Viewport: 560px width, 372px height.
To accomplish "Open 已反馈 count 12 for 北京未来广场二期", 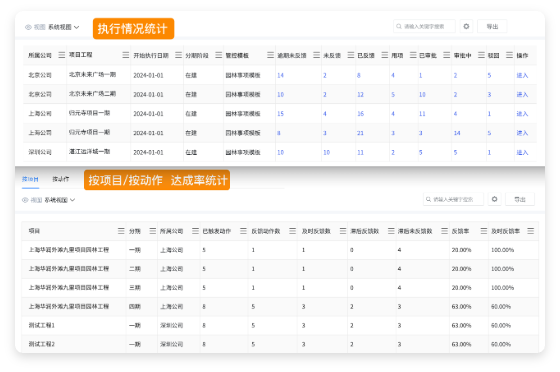I will coord(360,95).
